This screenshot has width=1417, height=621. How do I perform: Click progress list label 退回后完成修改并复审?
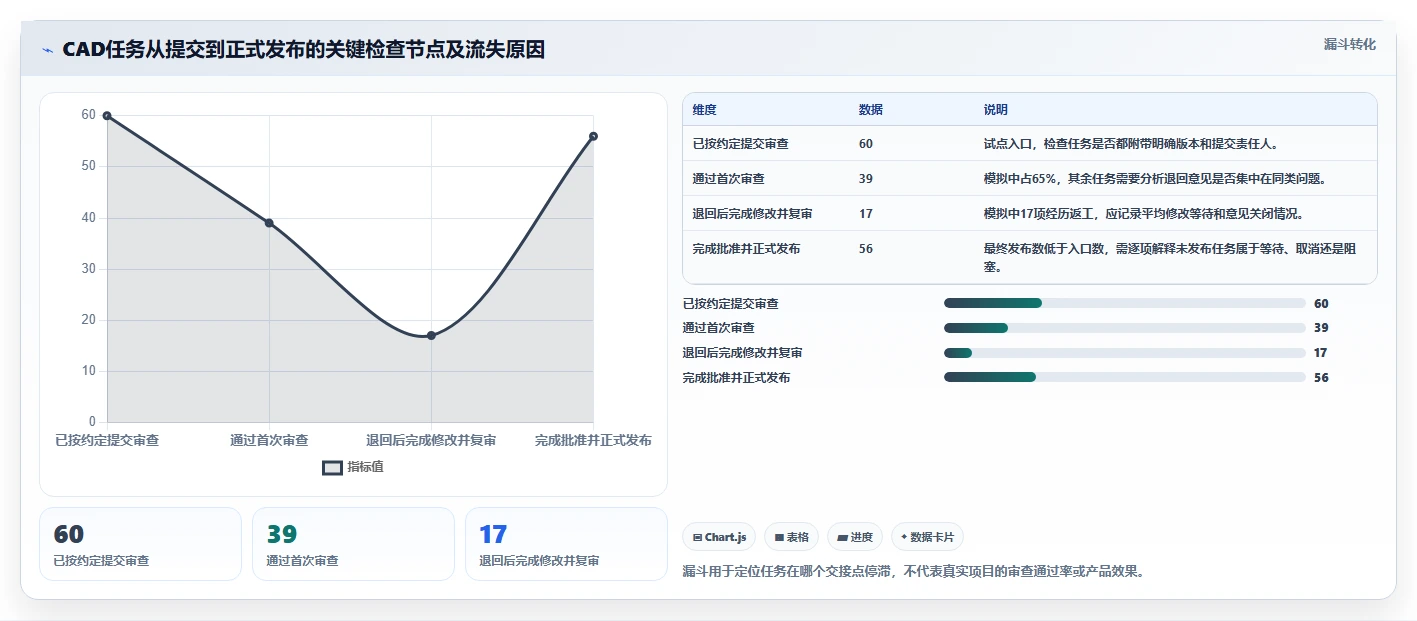click(x=743, y=353)
